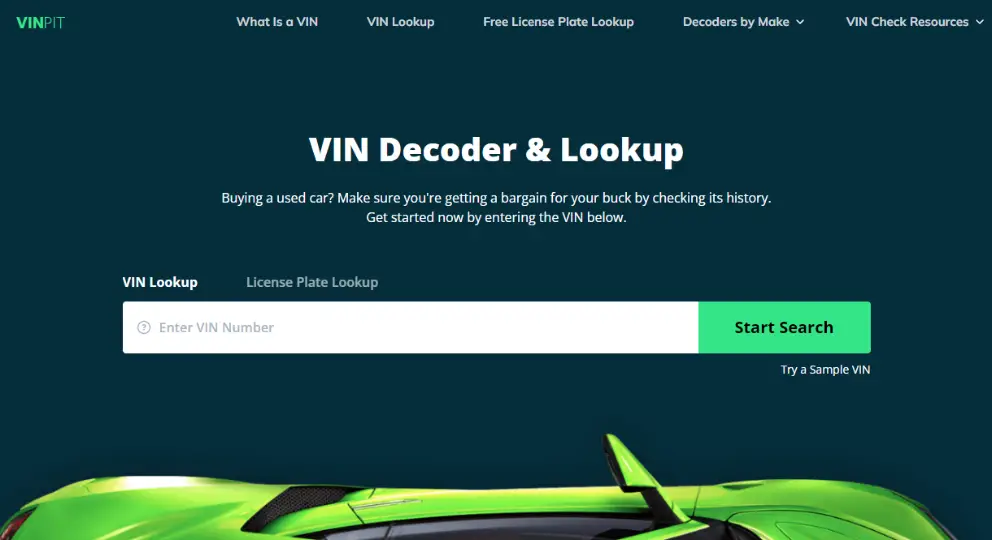Image resolution: width=992 pixels, height=540 pixels.
Task: Click the VIN Decoder & Lookup heading
Action: 496,150
